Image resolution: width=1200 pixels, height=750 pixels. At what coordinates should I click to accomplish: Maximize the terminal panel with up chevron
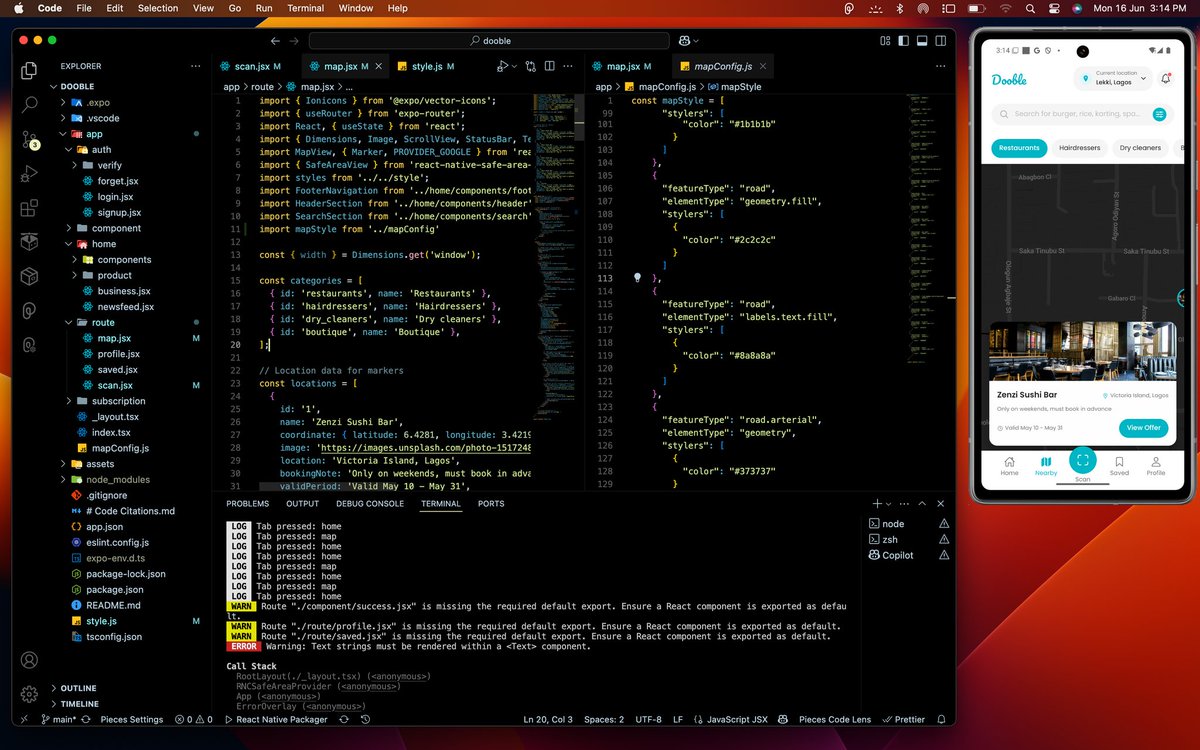point(923,504)
